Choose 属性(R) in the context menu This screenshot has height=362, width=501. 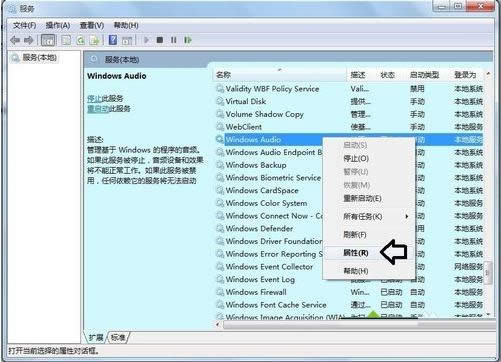356,253
